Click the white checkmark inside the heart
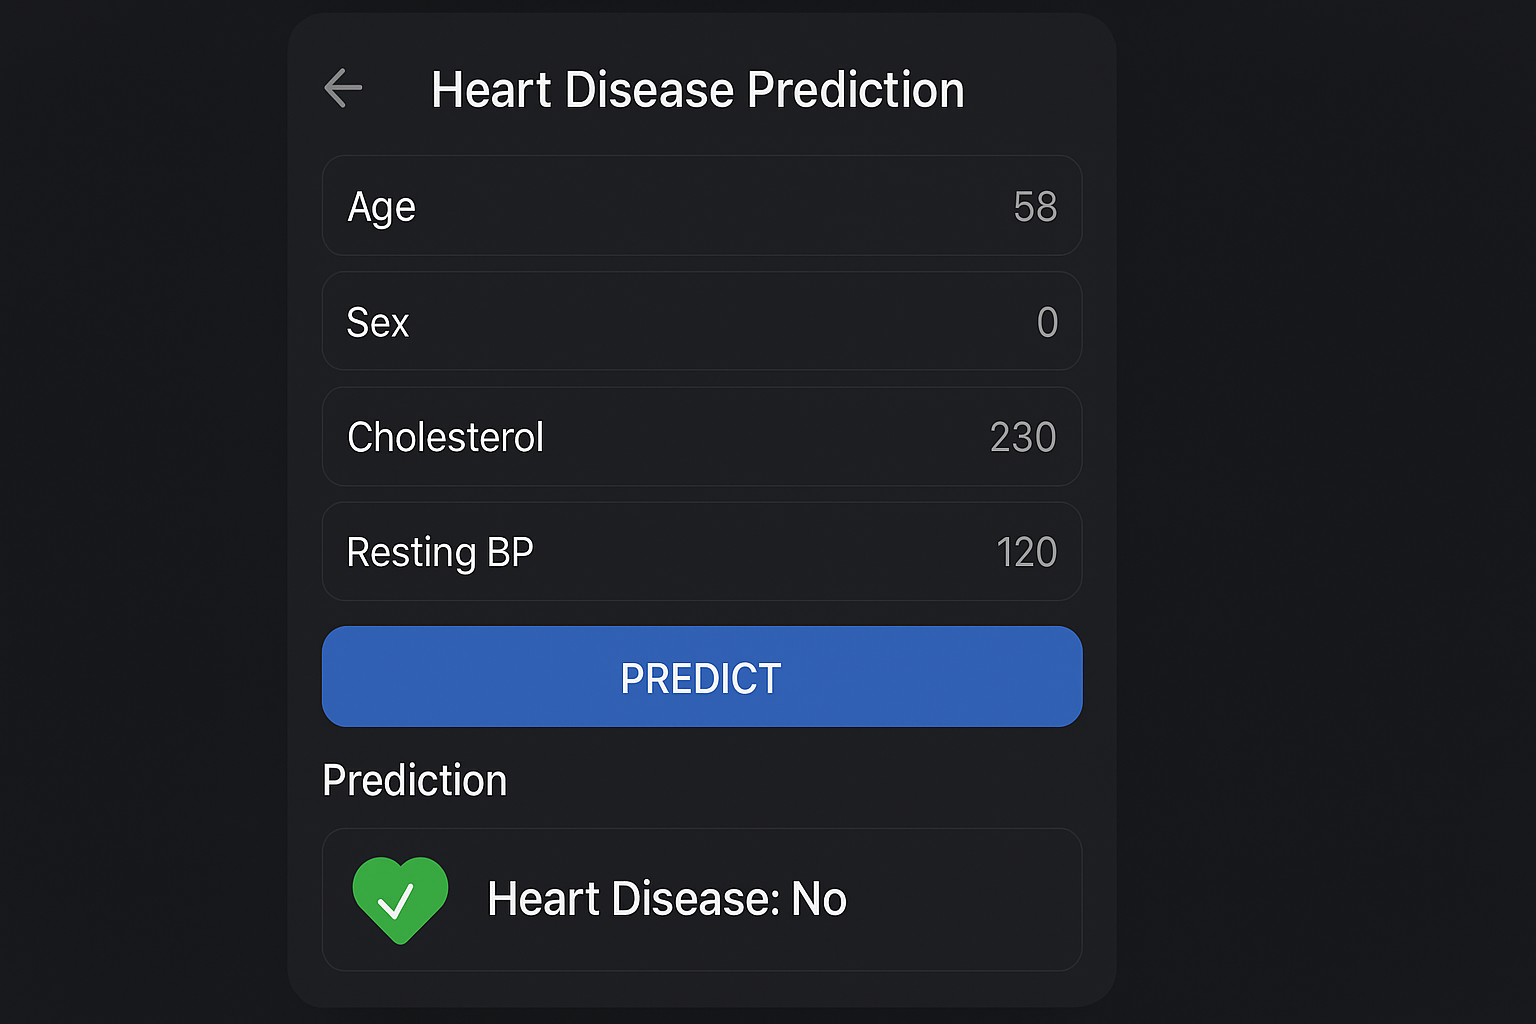The height and width of the screenshot is (1024, 1536). pyautogui.click(x=396, y=901)
